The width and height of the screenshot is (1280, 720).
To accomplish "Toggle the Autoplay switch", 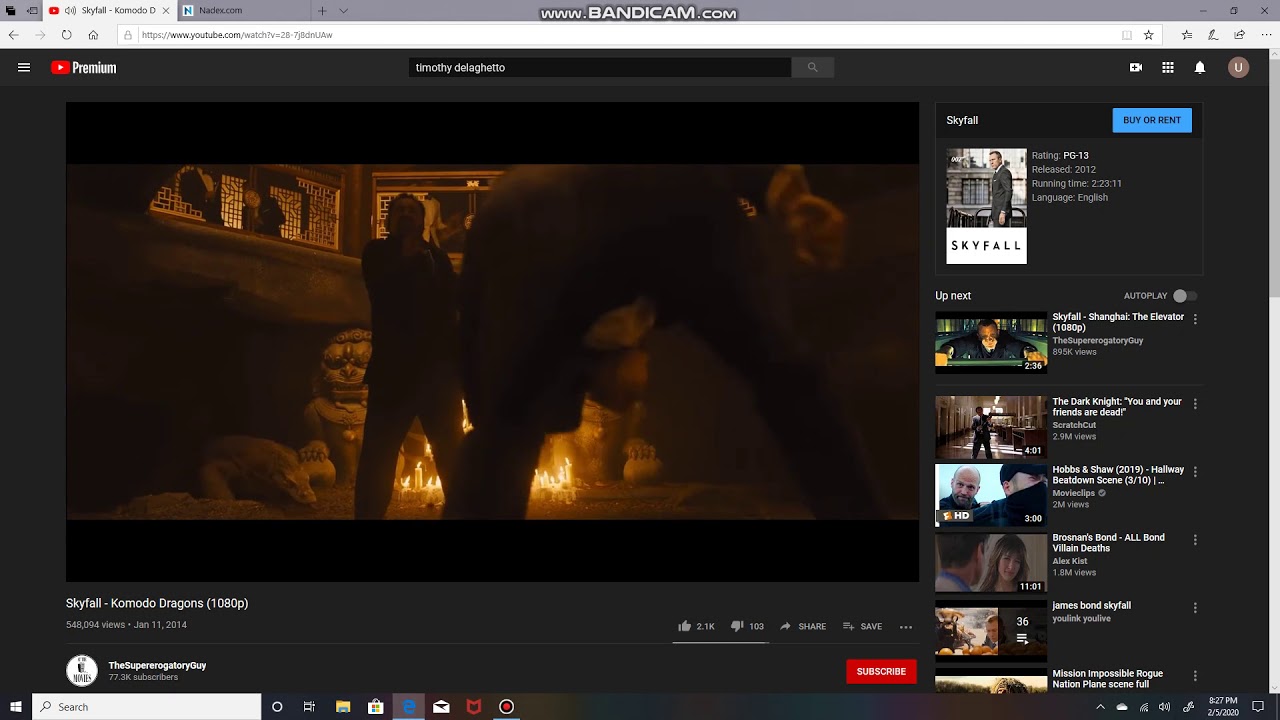I will click(x=1185, y=296).
